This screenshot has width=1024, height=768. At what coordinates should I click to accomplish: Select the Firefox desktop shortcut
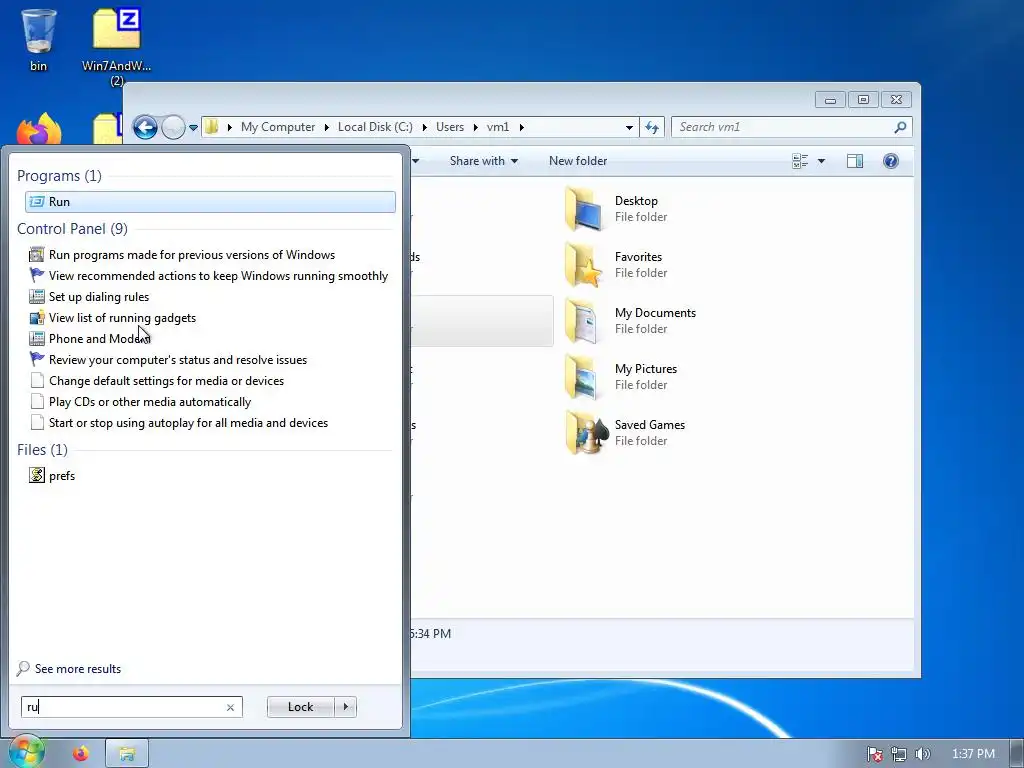pos(39,129)
